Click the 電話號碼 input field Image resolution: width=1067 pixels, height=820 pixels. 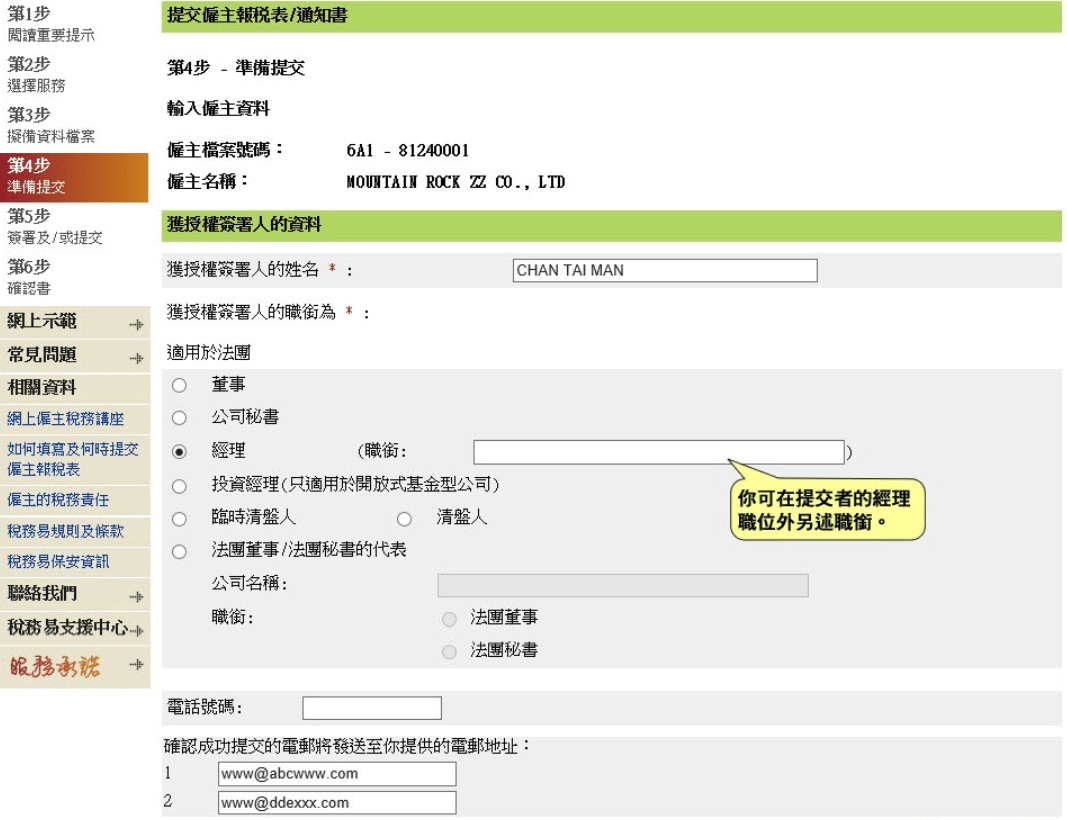372,708
